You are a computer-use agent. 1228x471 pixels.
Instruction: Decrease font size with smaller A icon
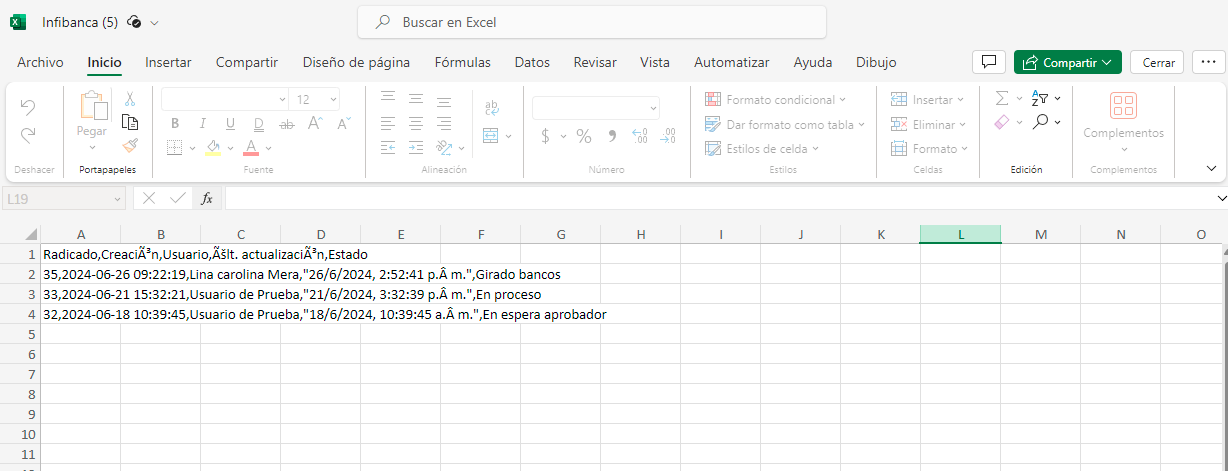[344, 124]
